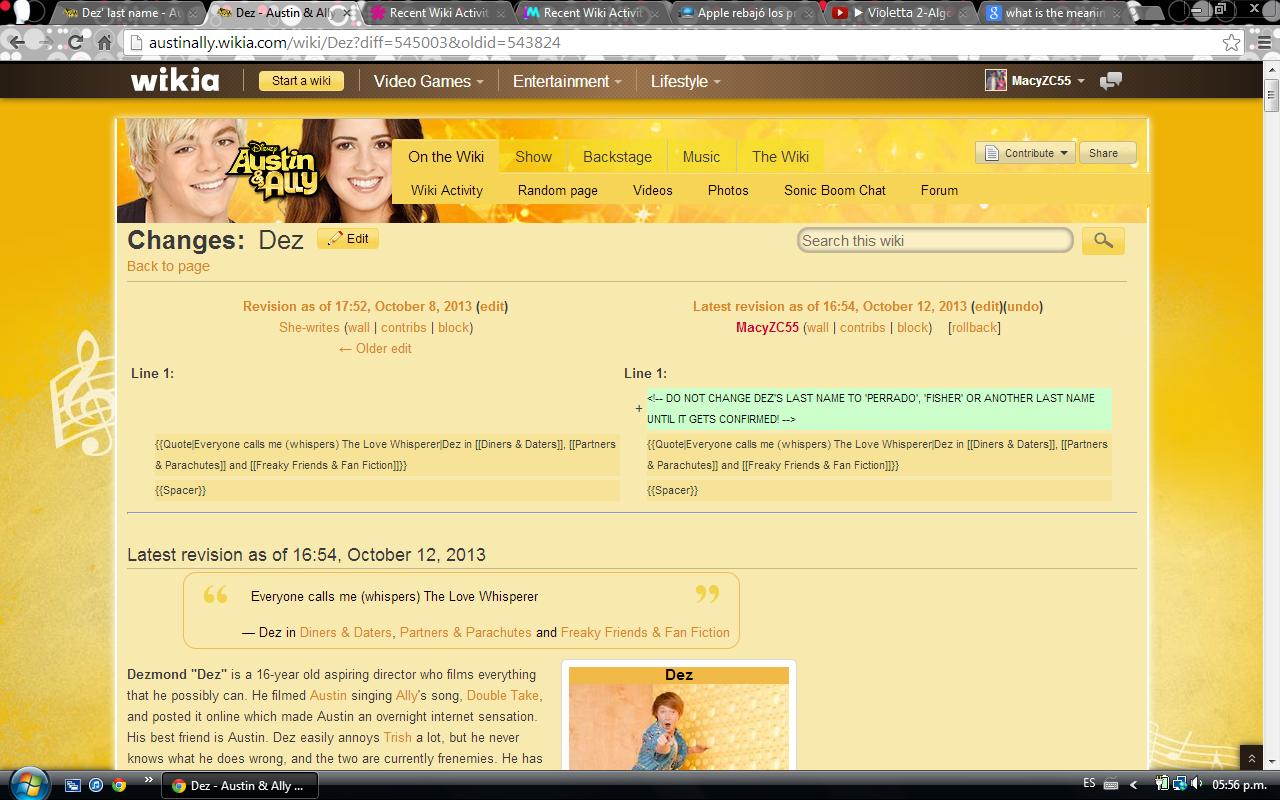Open the Random page link
The height and width of the screenshot is (800, 1280).
(558, 190)
